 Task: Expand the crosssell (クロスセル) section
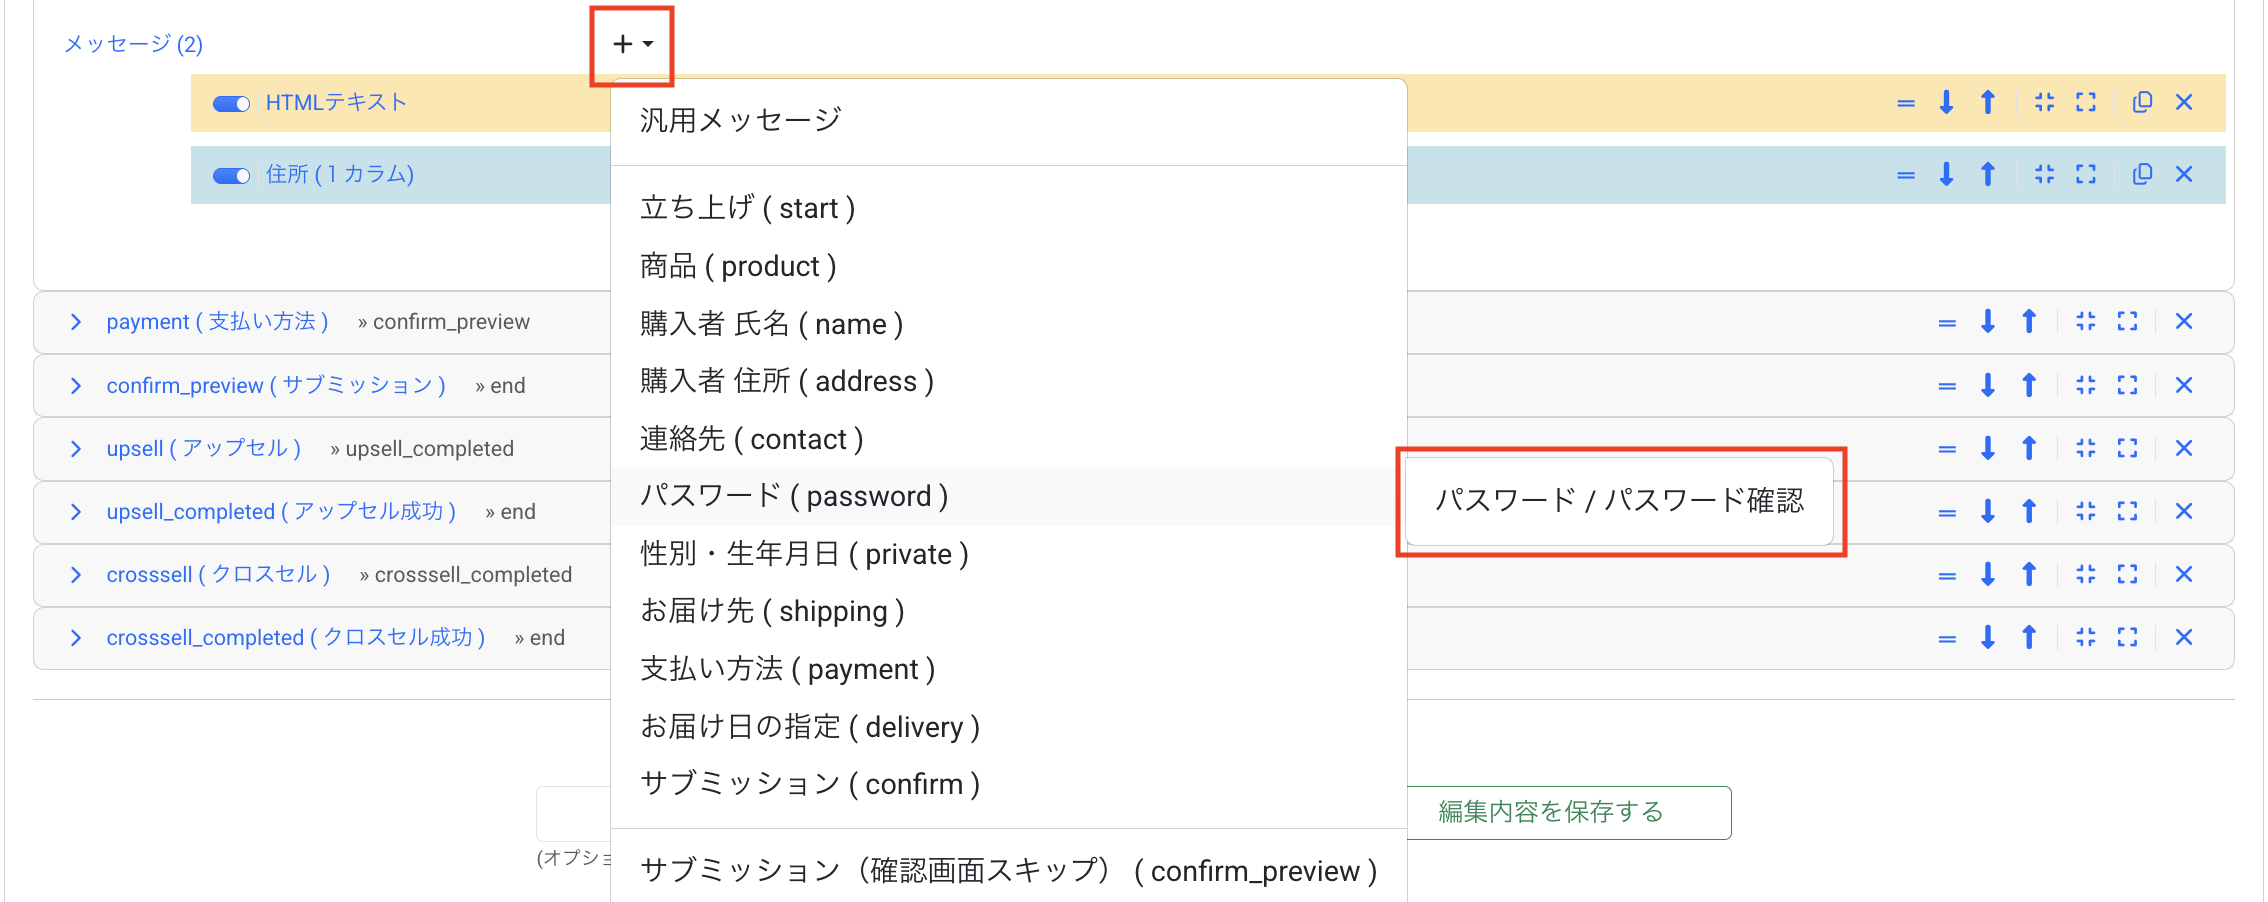(76, 575)
